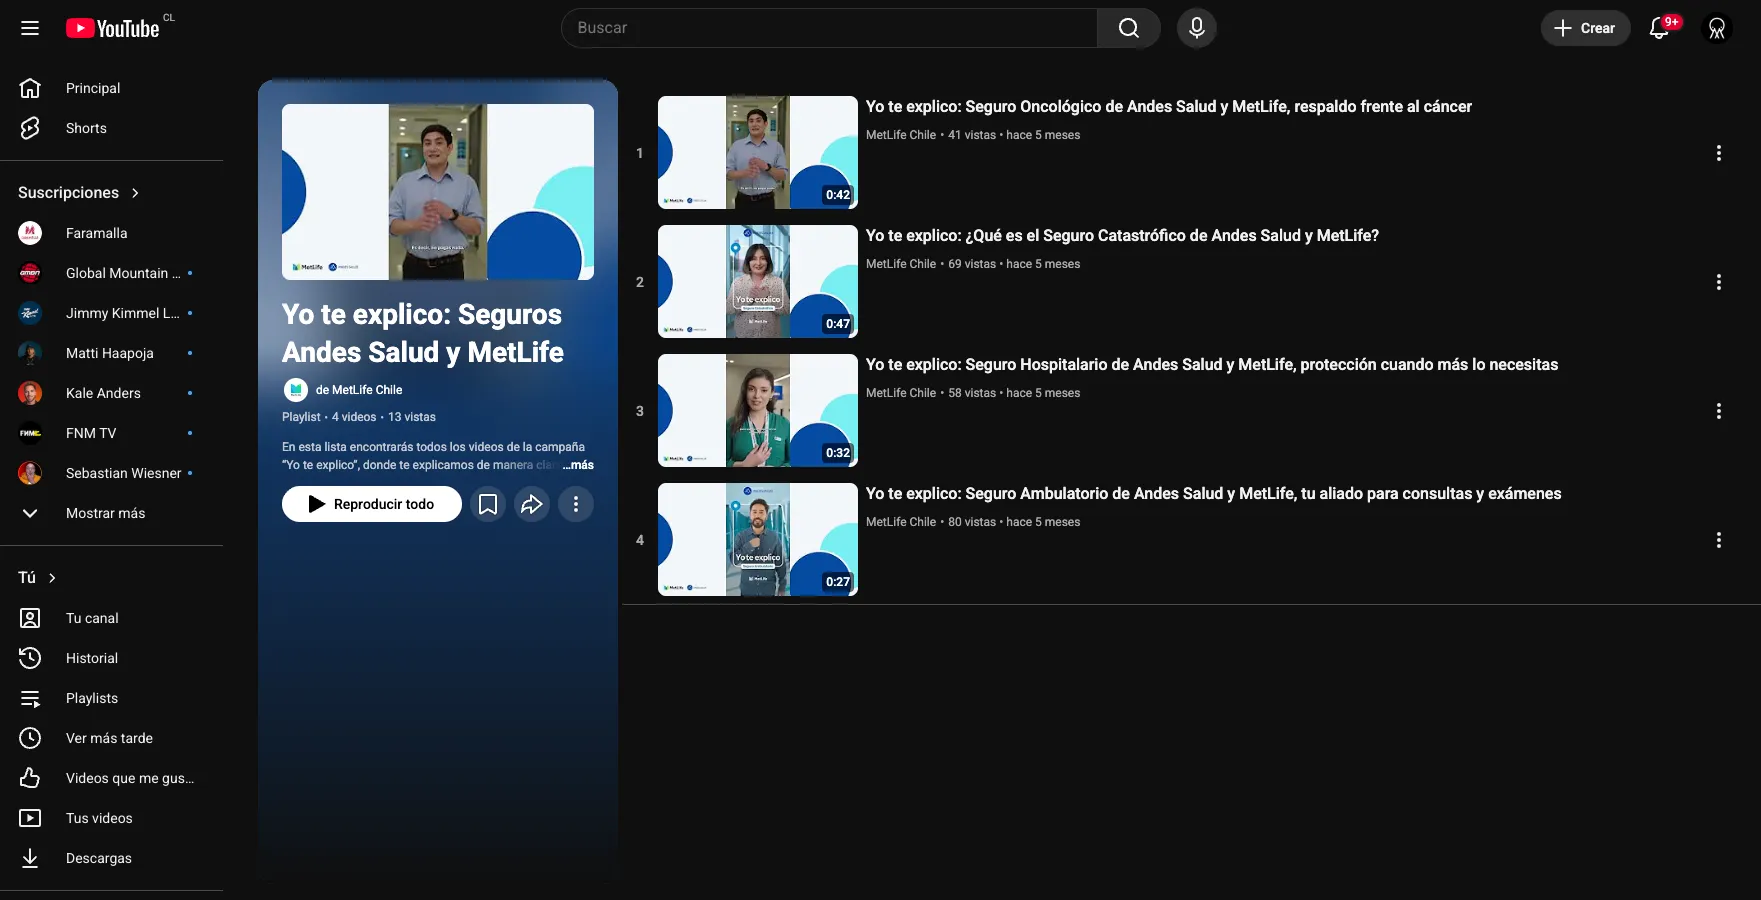Open options menu for the Seguro Oncológico video

[x=1719, y=153]
